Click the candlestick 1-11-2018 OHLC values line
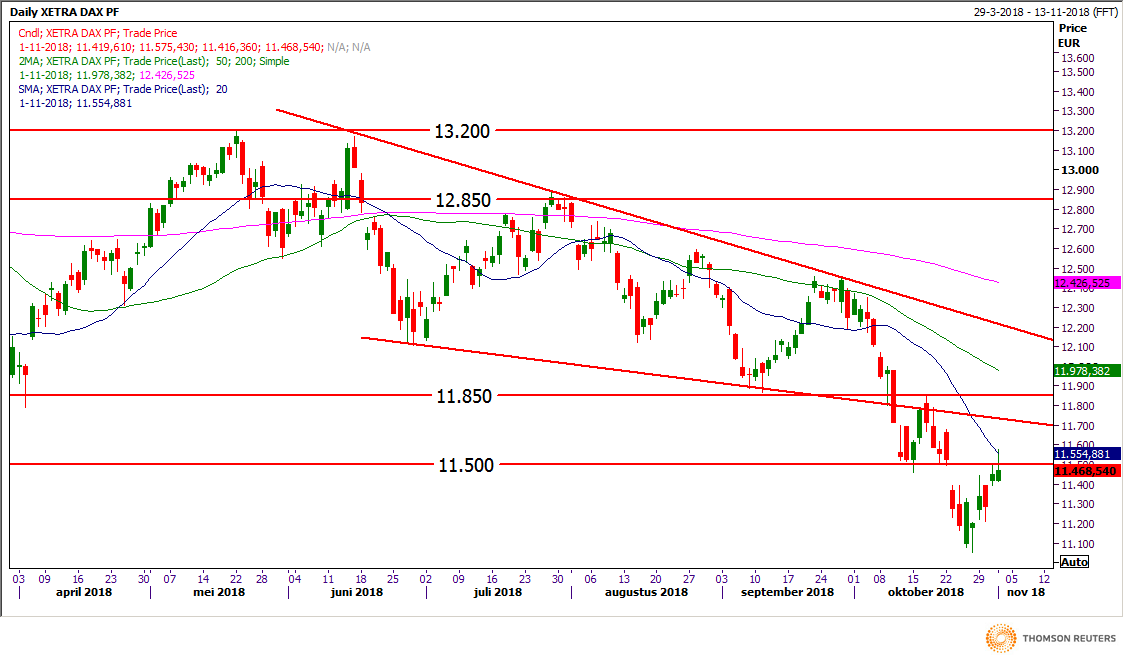The width and height of the screenshot is (1124, 657). pos(194,47)
